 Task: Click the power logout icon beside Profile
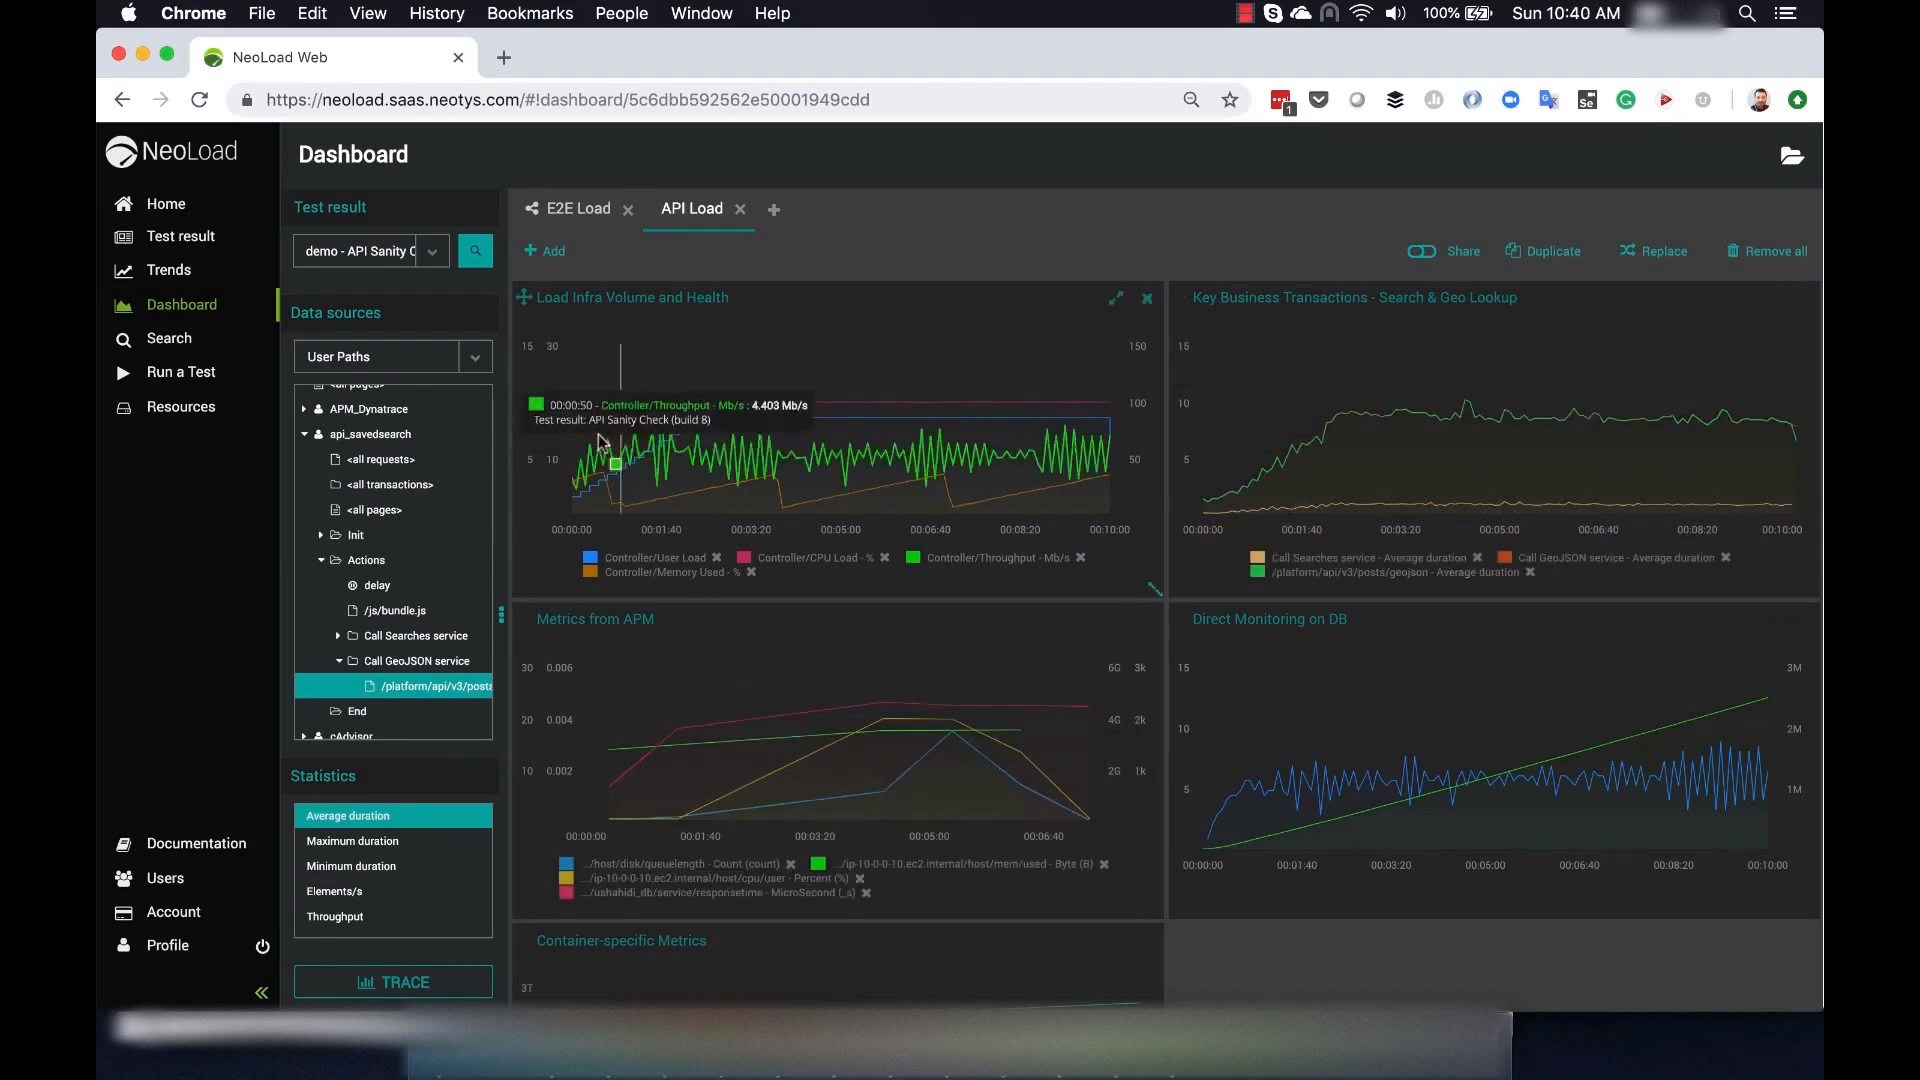coord(262,946)
